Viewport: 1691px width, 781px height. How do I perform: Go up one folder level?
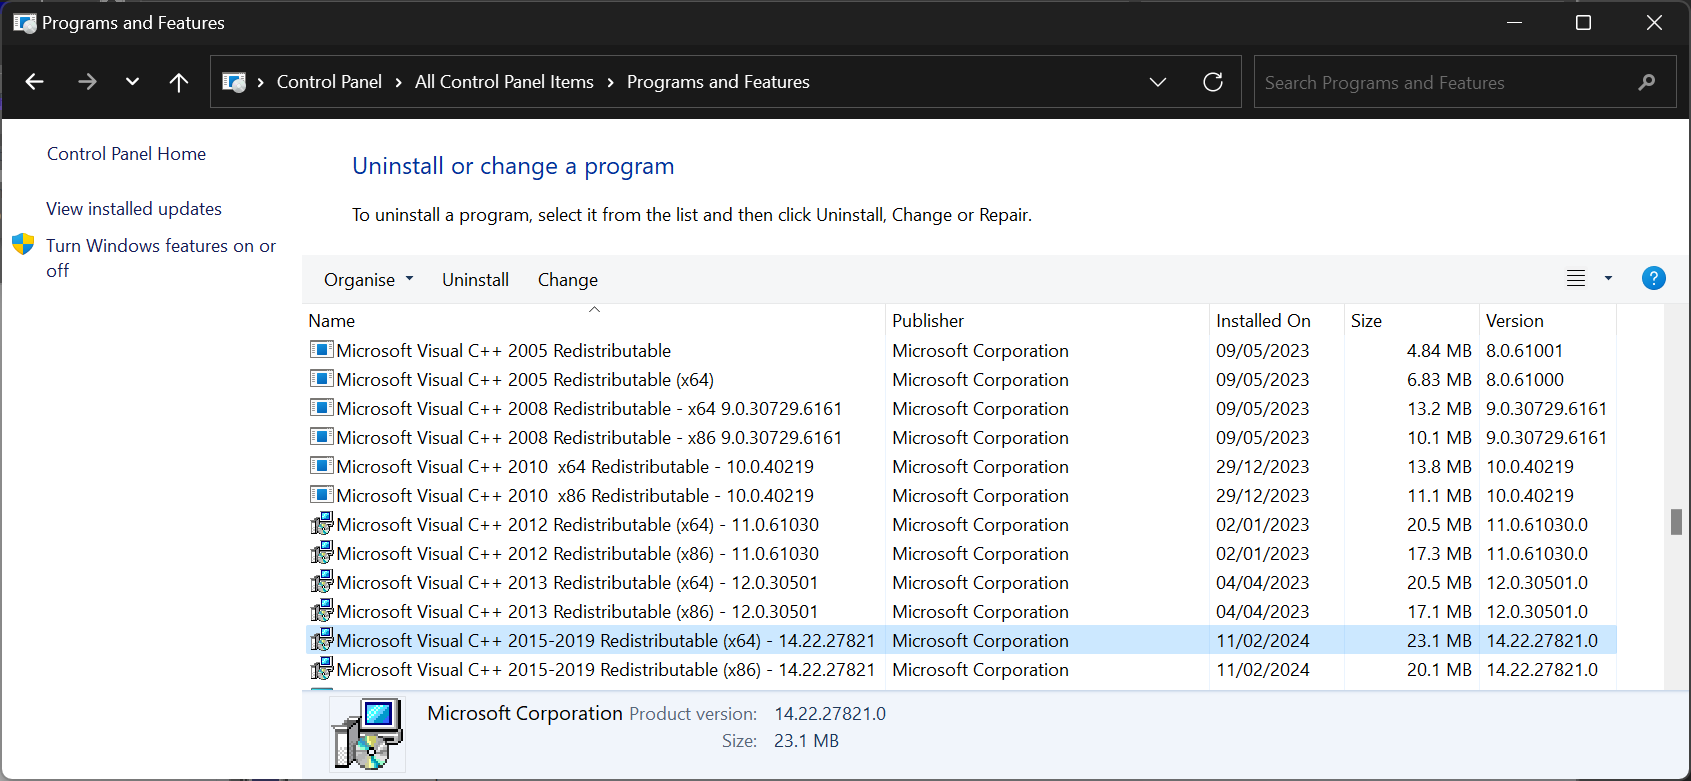179,82
